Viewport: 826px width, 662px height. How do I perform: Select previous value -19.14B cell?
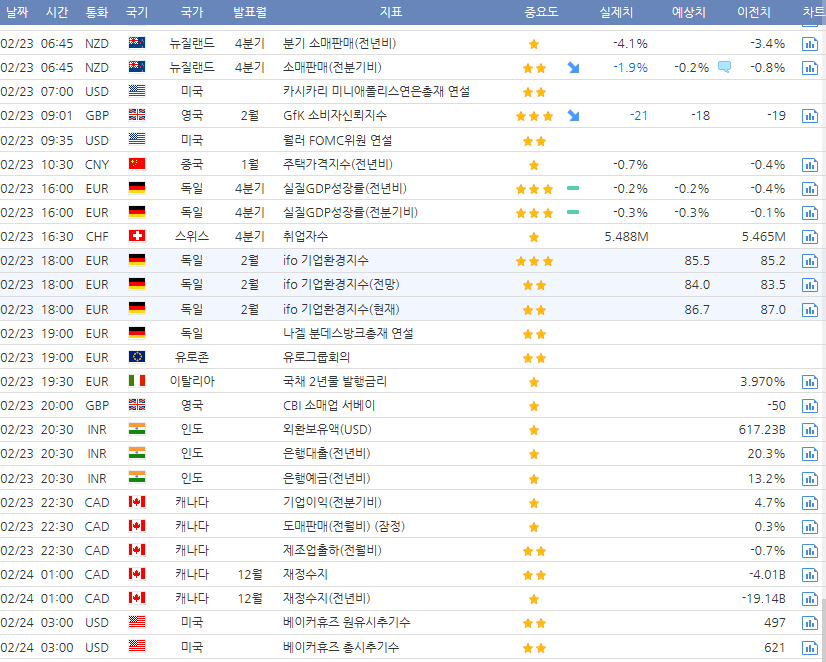(763, 599)
